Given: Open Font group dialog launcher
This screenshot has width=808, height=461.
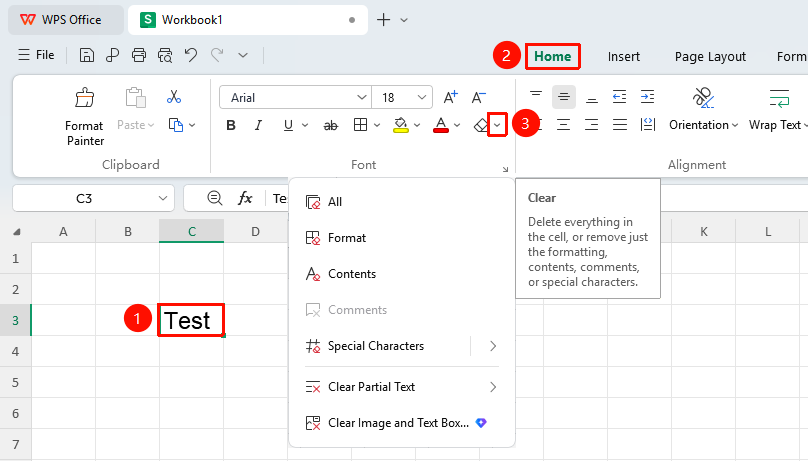Looking at the screenshot, I should click(x=505, y=169).
